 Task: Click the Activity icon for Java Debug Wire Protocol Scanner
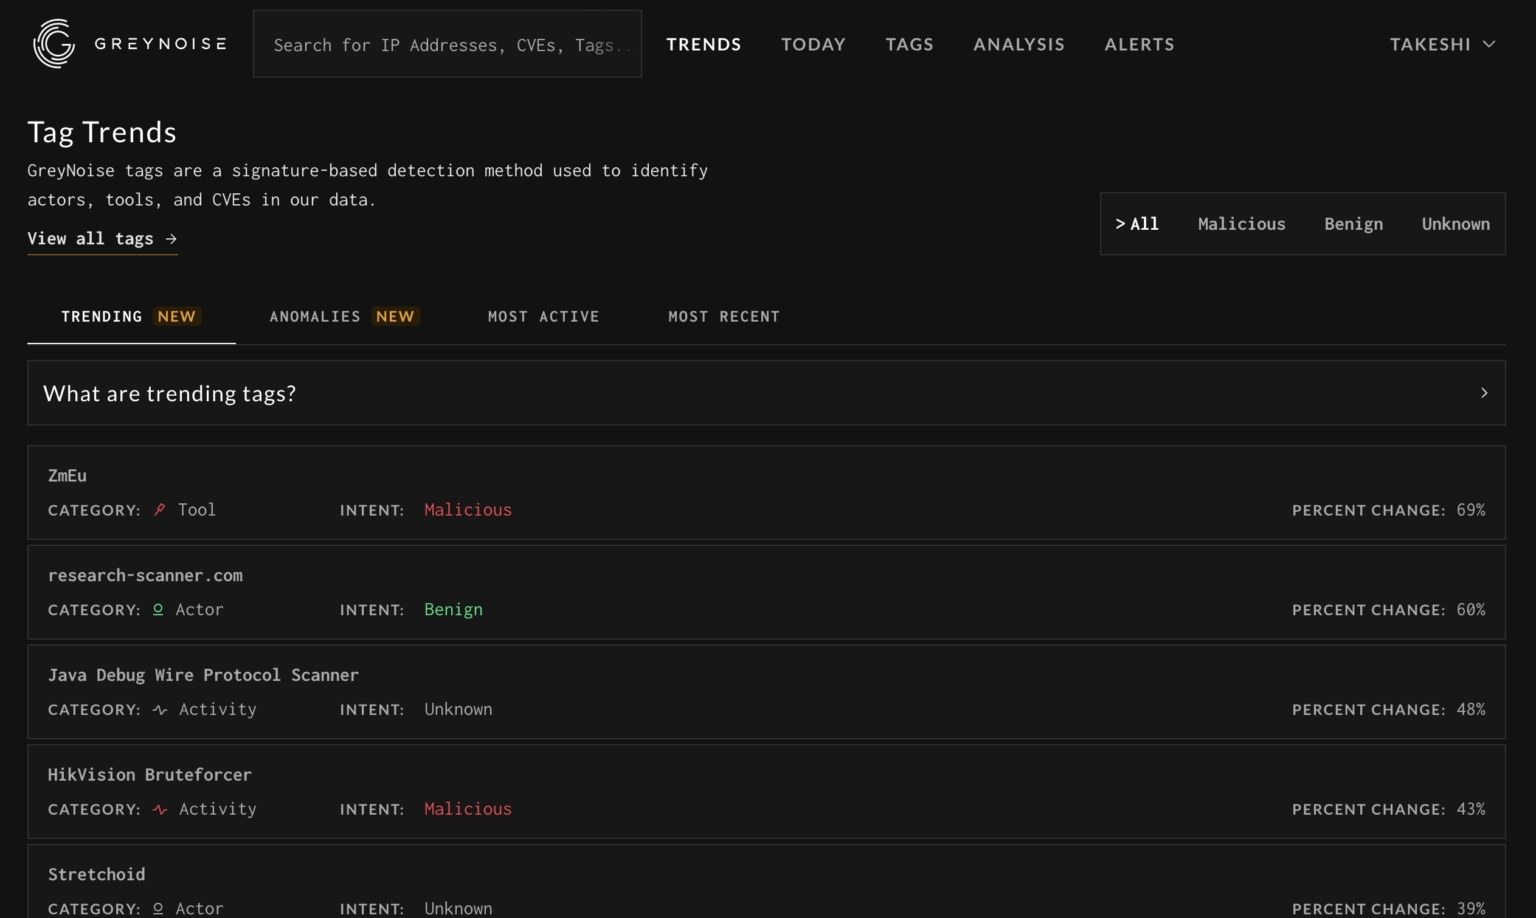coord(159,709)
